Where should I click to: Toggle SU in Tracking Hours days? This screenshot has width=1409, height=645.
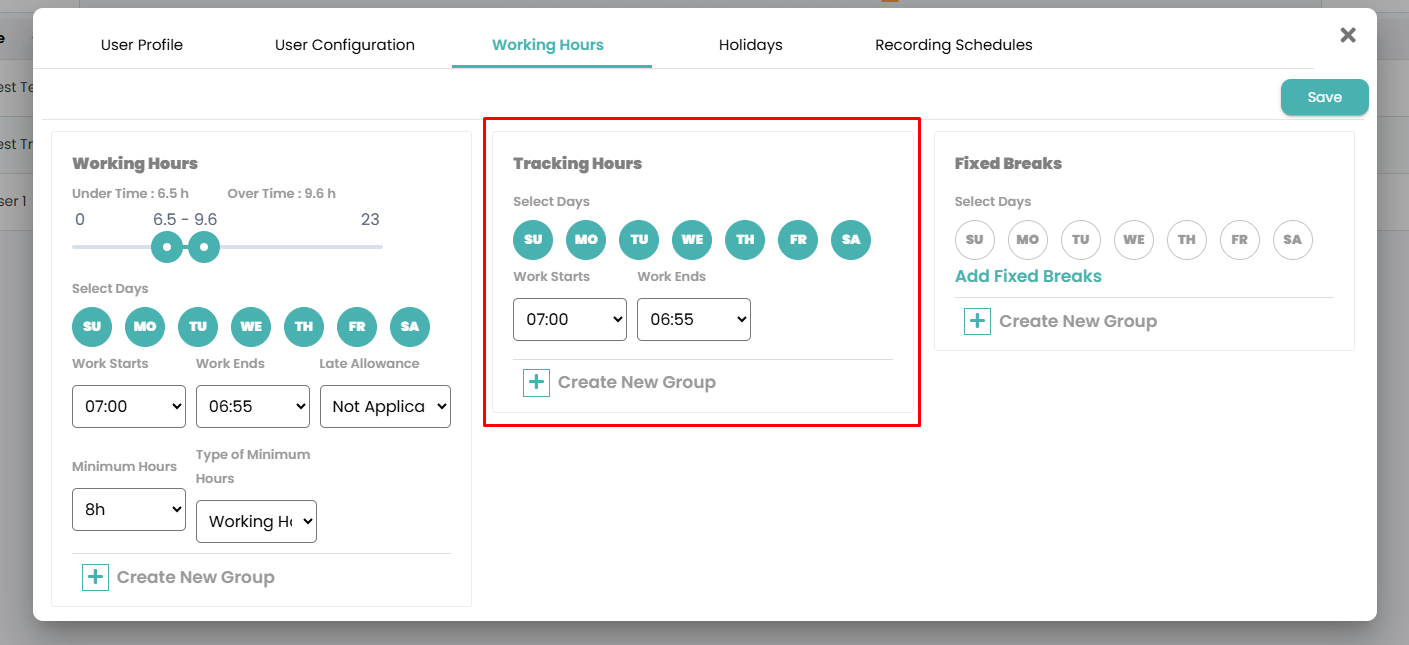(x=533, y=240)
